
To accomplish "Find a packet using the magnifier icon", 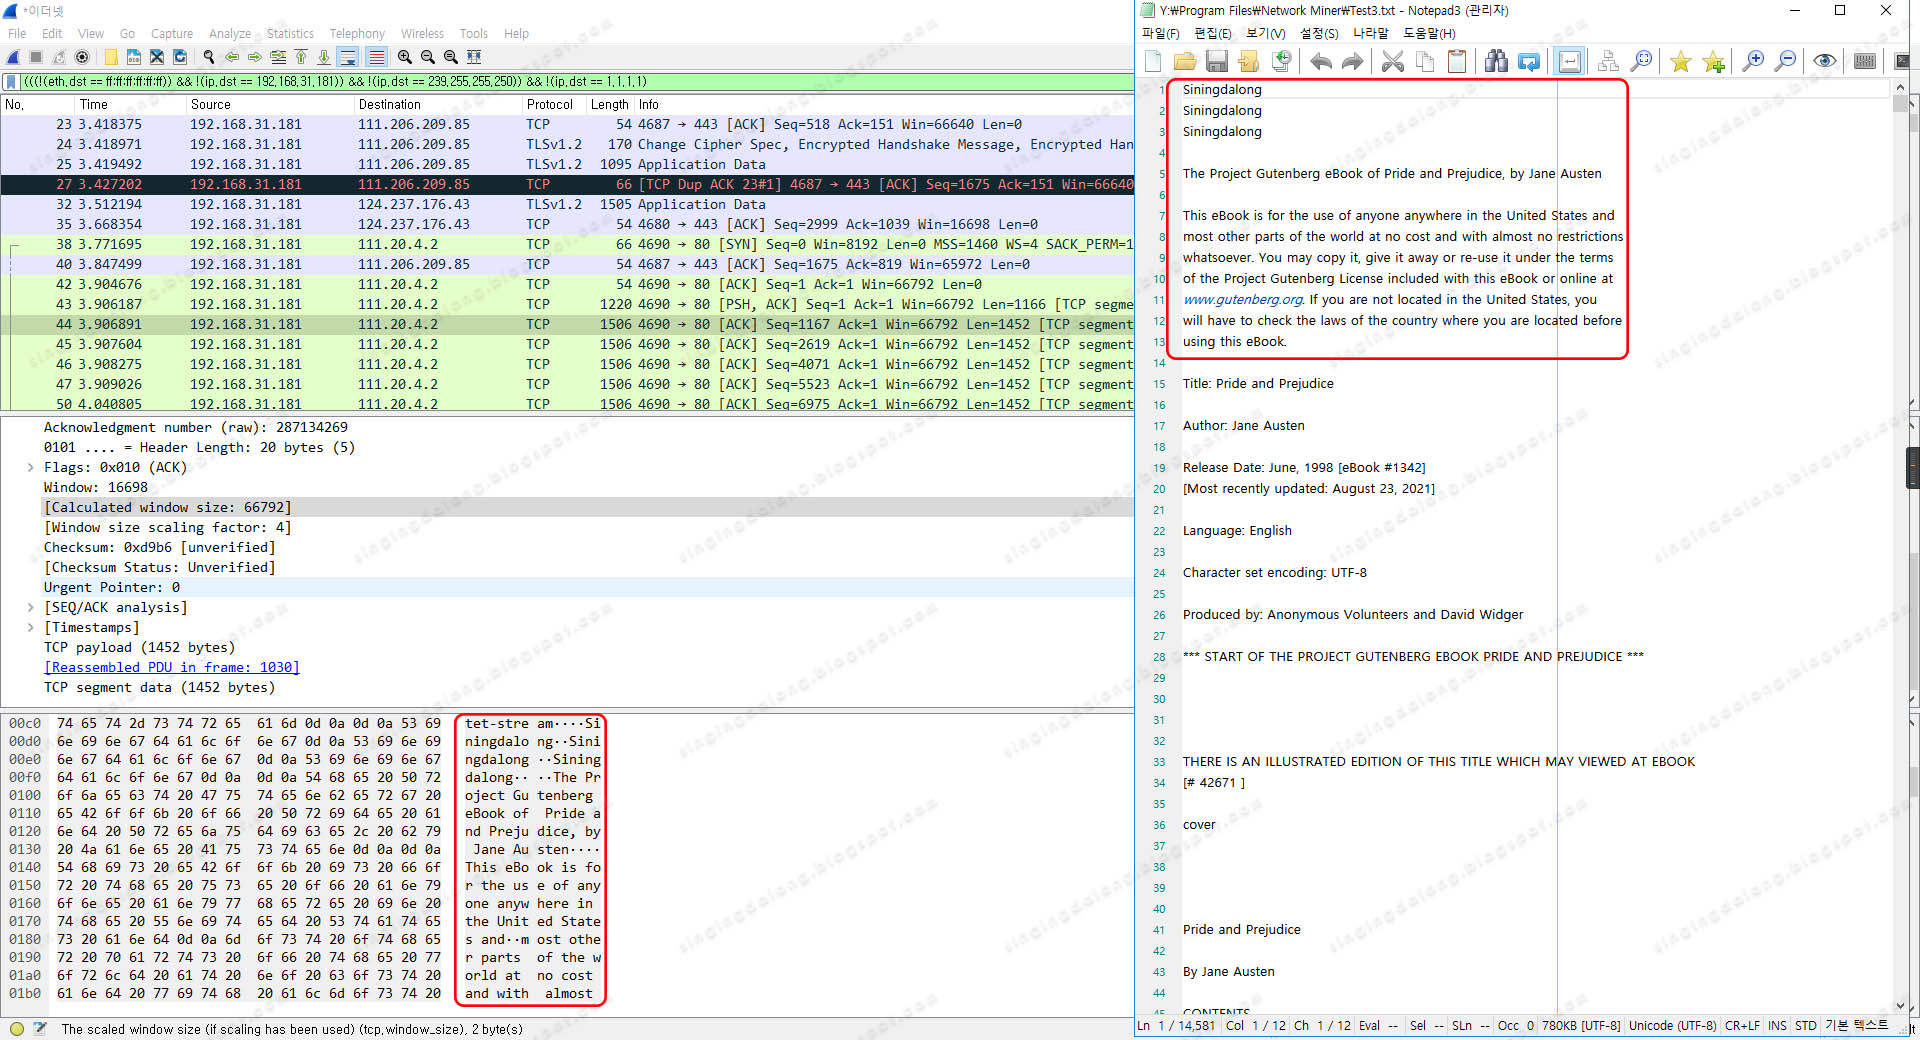I will (x=209, y=57).
